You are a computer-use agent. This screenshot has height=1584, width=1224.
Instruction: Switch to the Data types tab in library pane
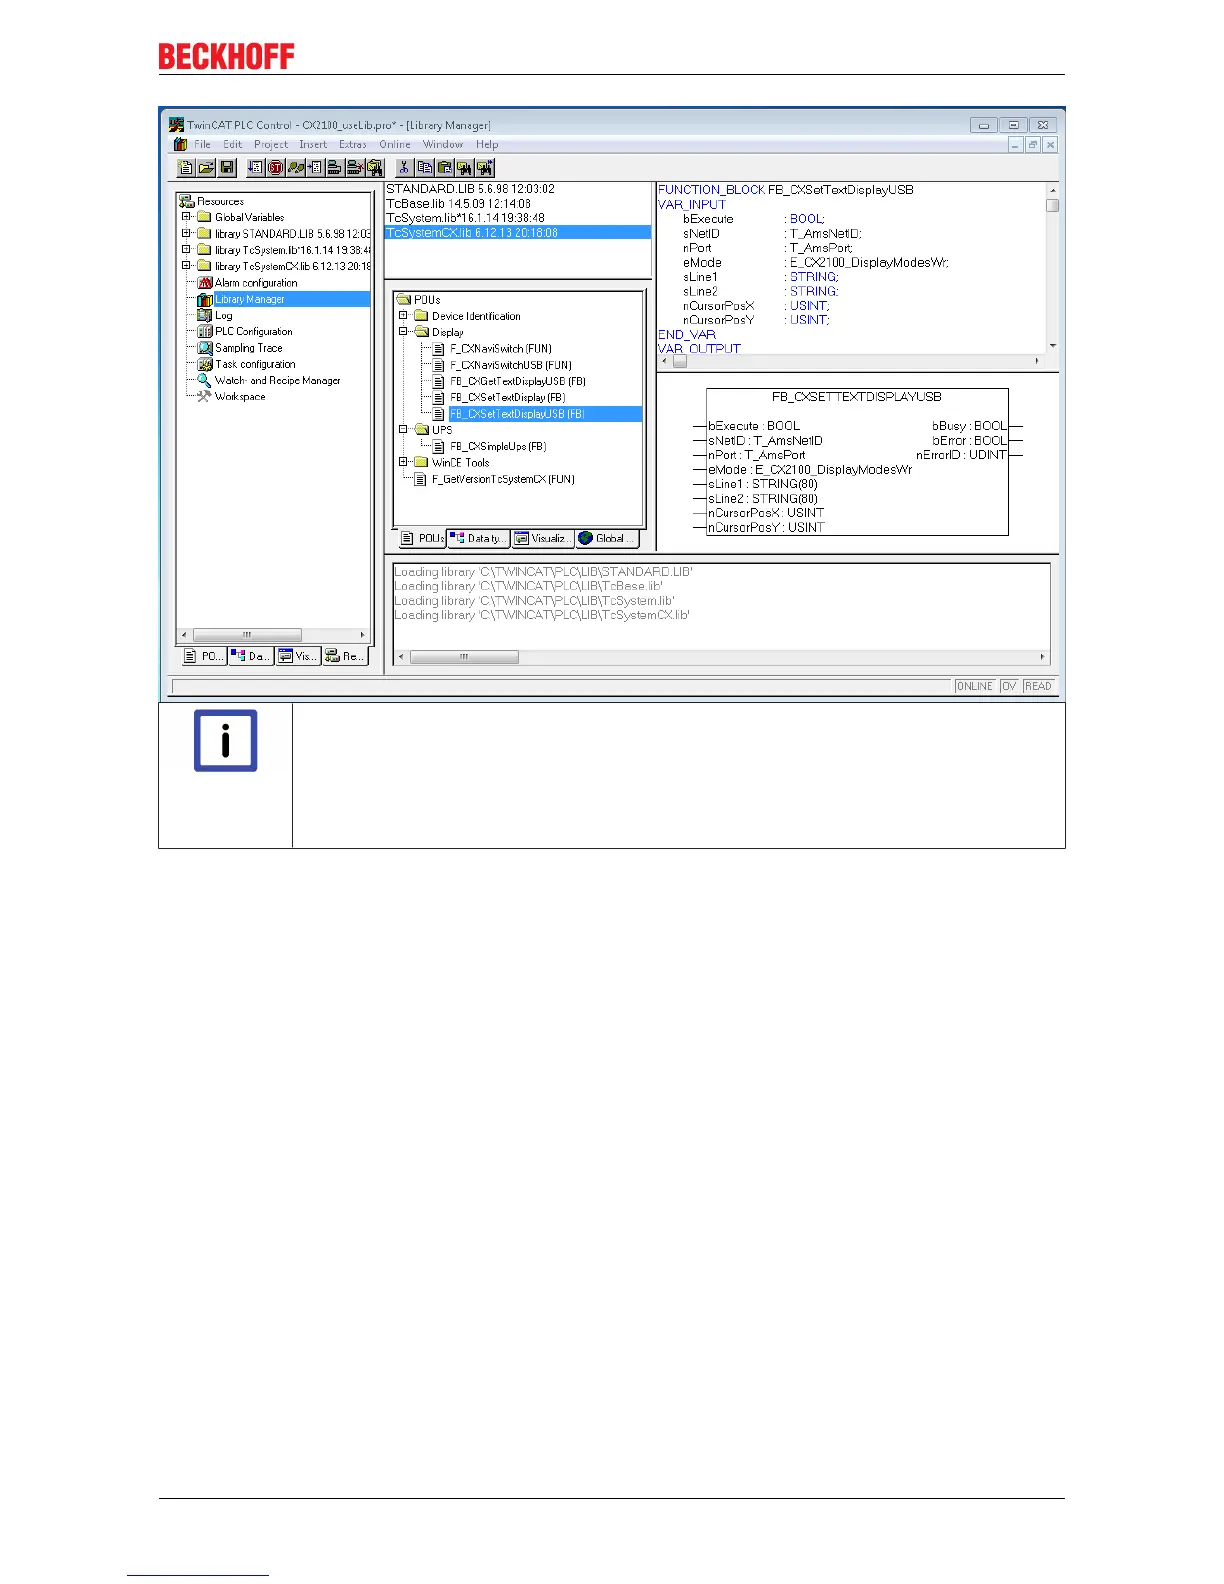[479, 539]
